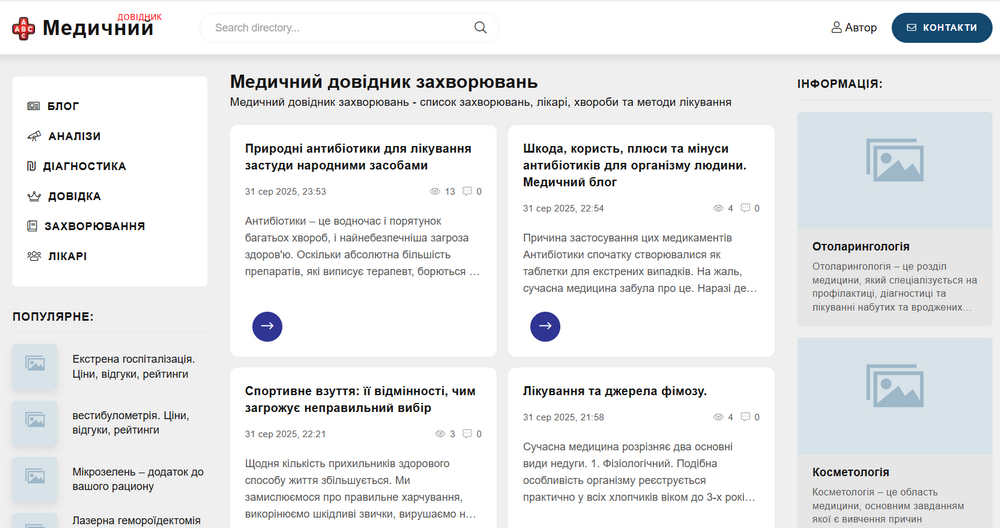Open the ЛІКАРІ menu item
Viewport: 1000px width, 528px height.
point(68,256)
